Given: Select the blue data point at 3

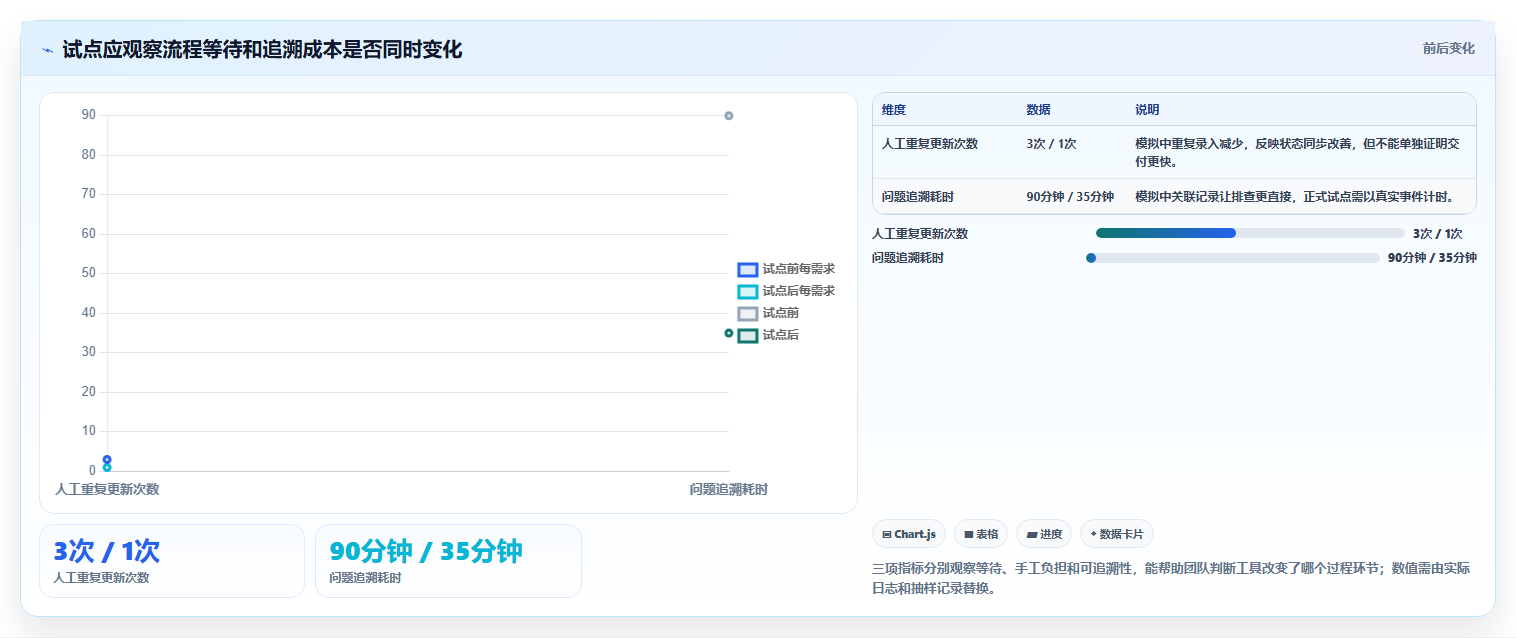Looking at the screenshot, I should click(x=107, y=459).
